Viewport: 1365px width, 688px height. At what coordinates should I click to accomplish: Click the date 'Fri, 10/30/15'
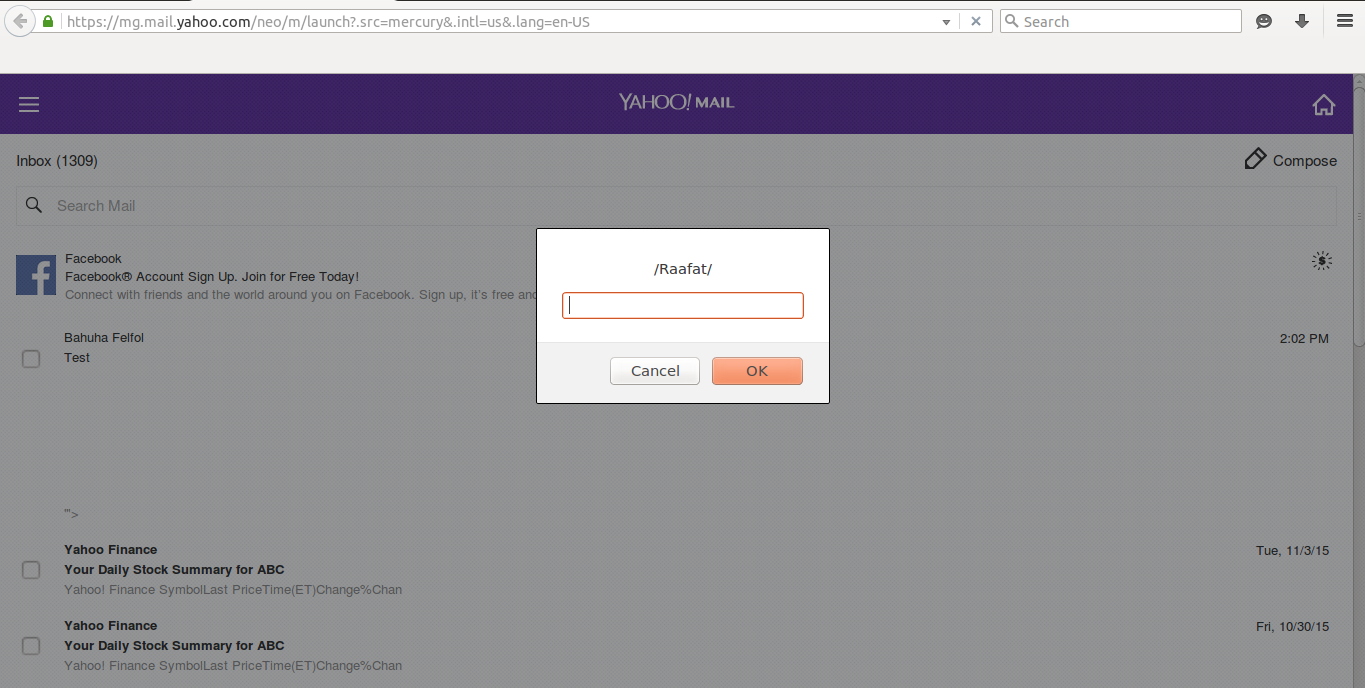click(1293, 627)
